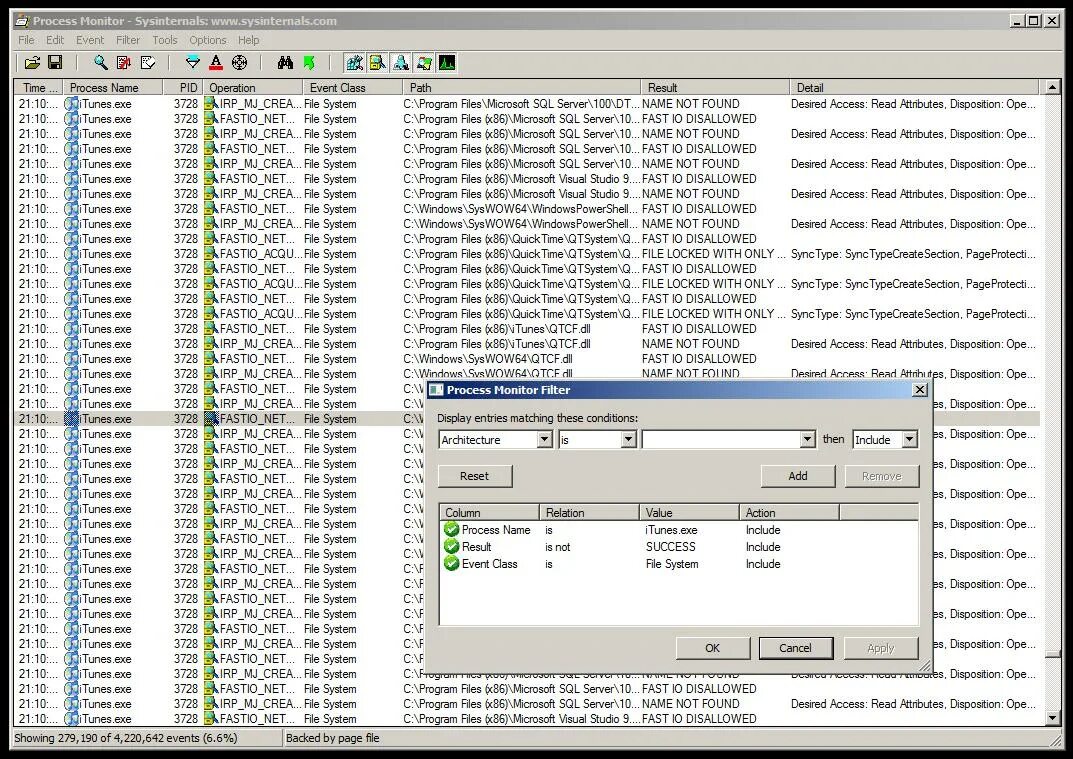This screenshot has width=1073, height=759.
Task: Toggle the Show File System Activity icon
Action: [378, 63]
